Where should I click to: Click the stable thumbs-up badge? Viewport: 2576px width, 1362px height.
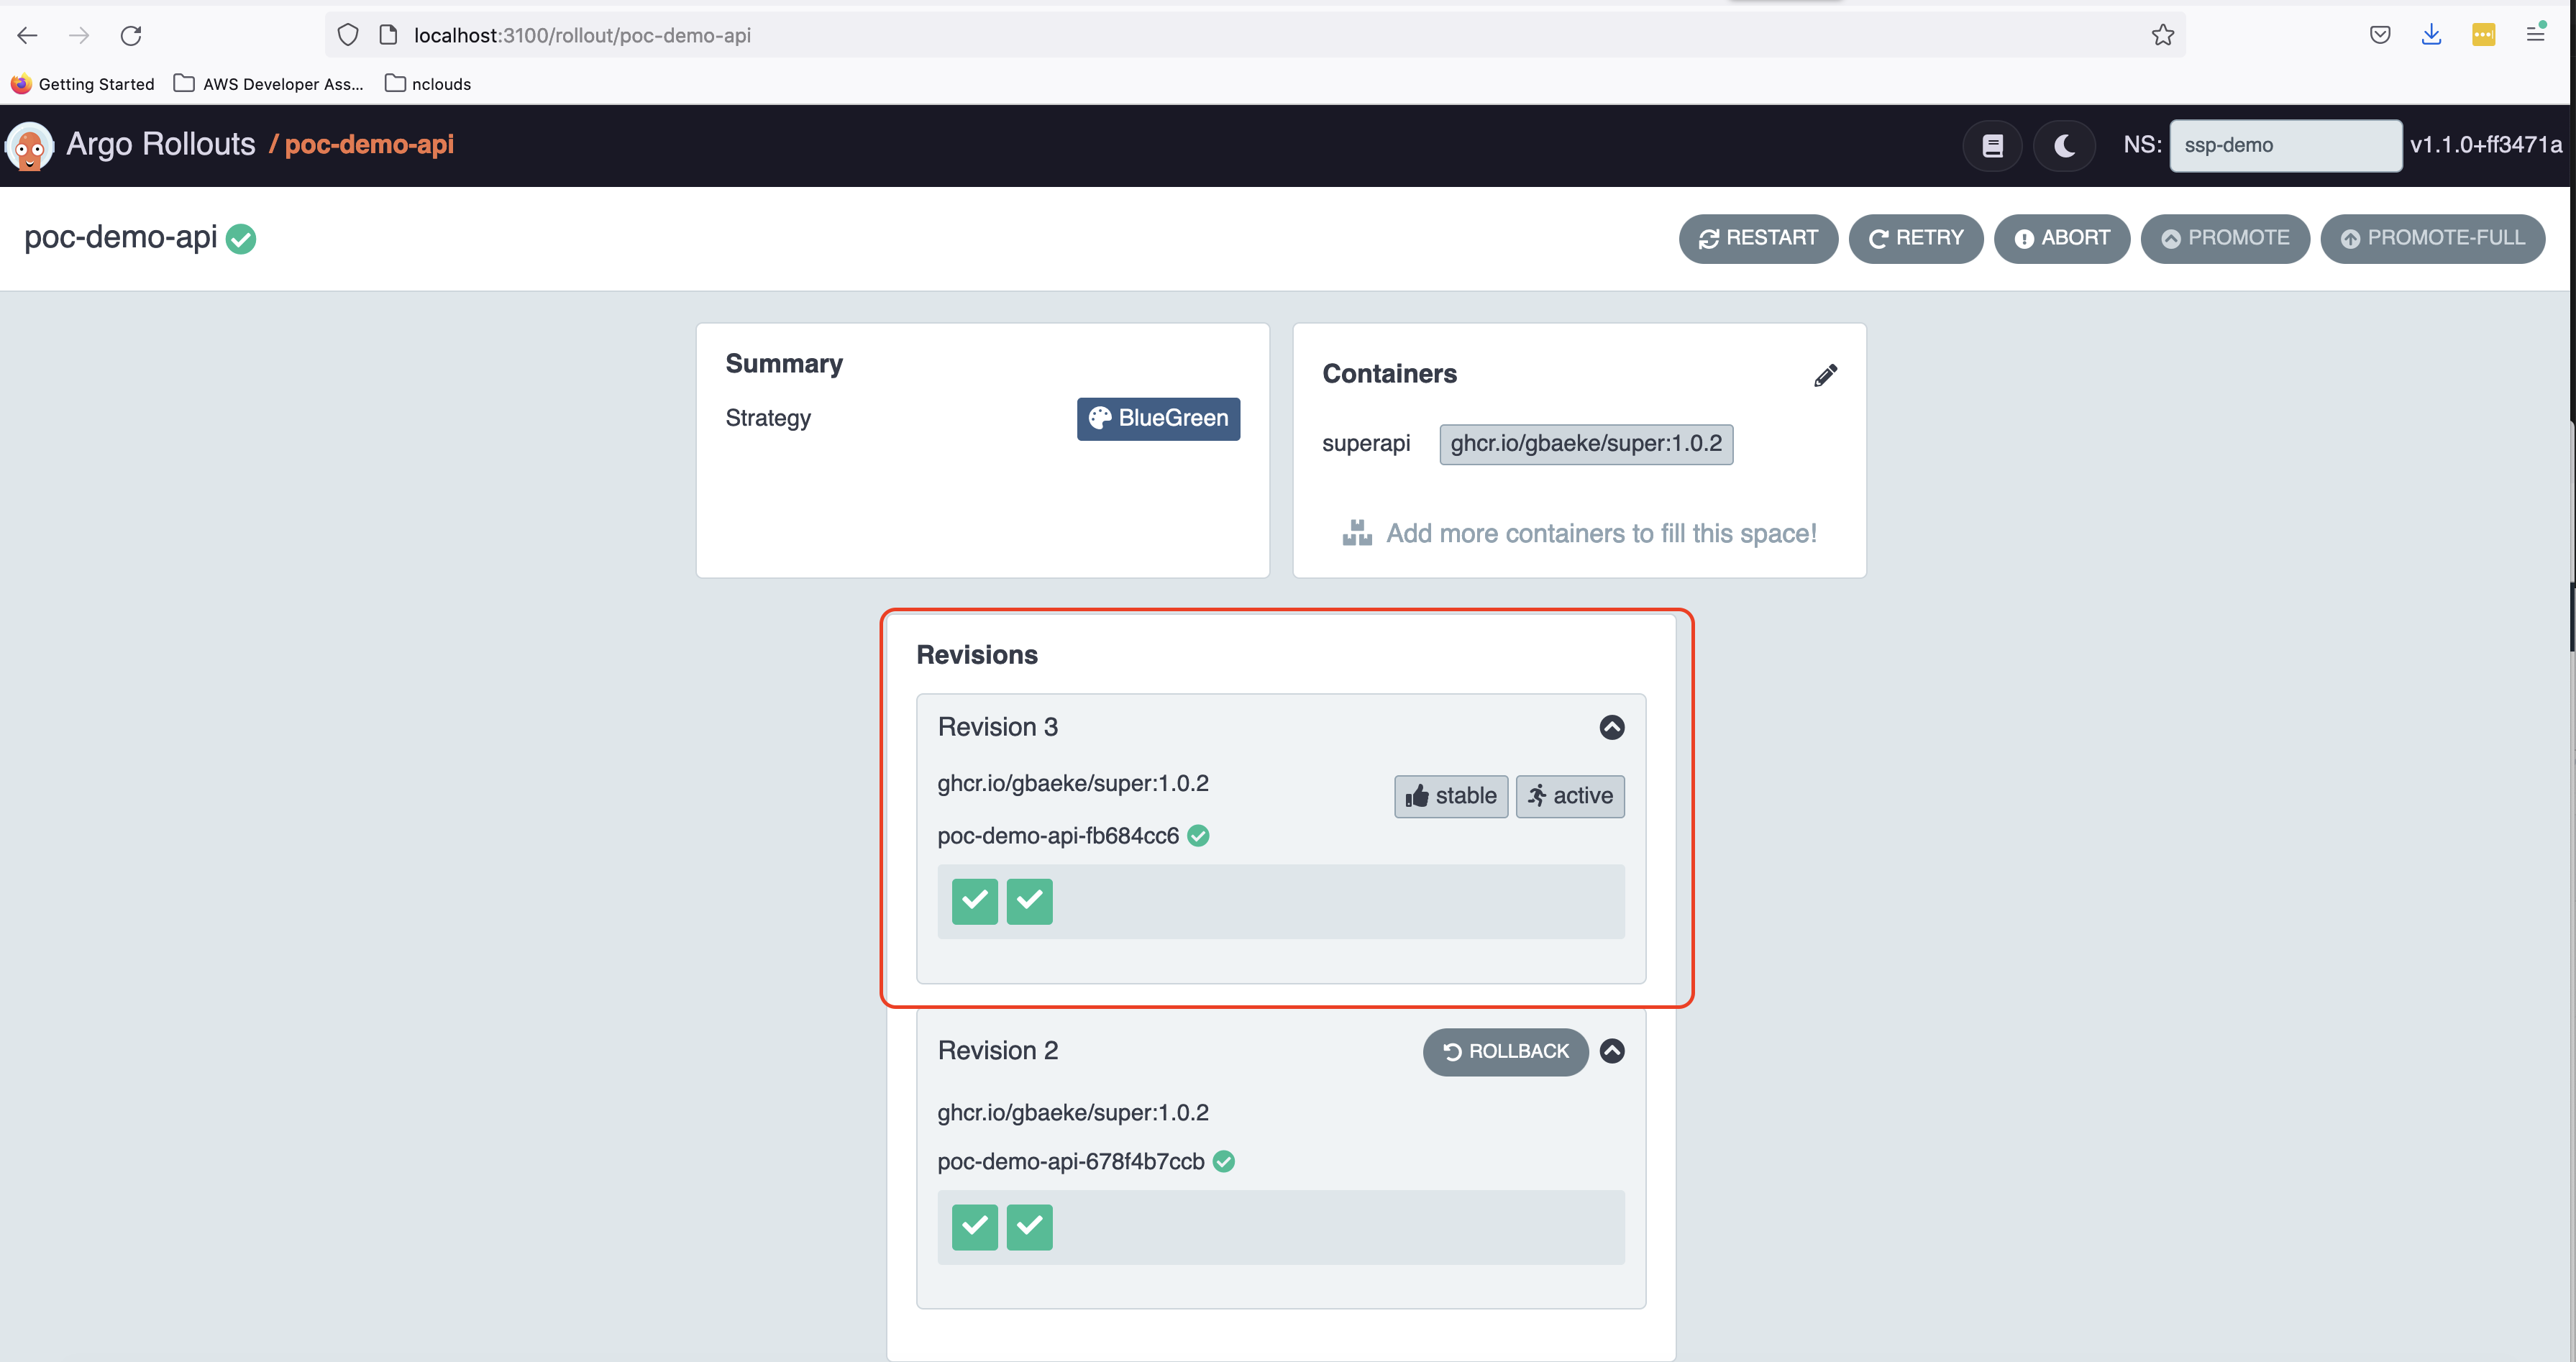tap(1451, 796)
